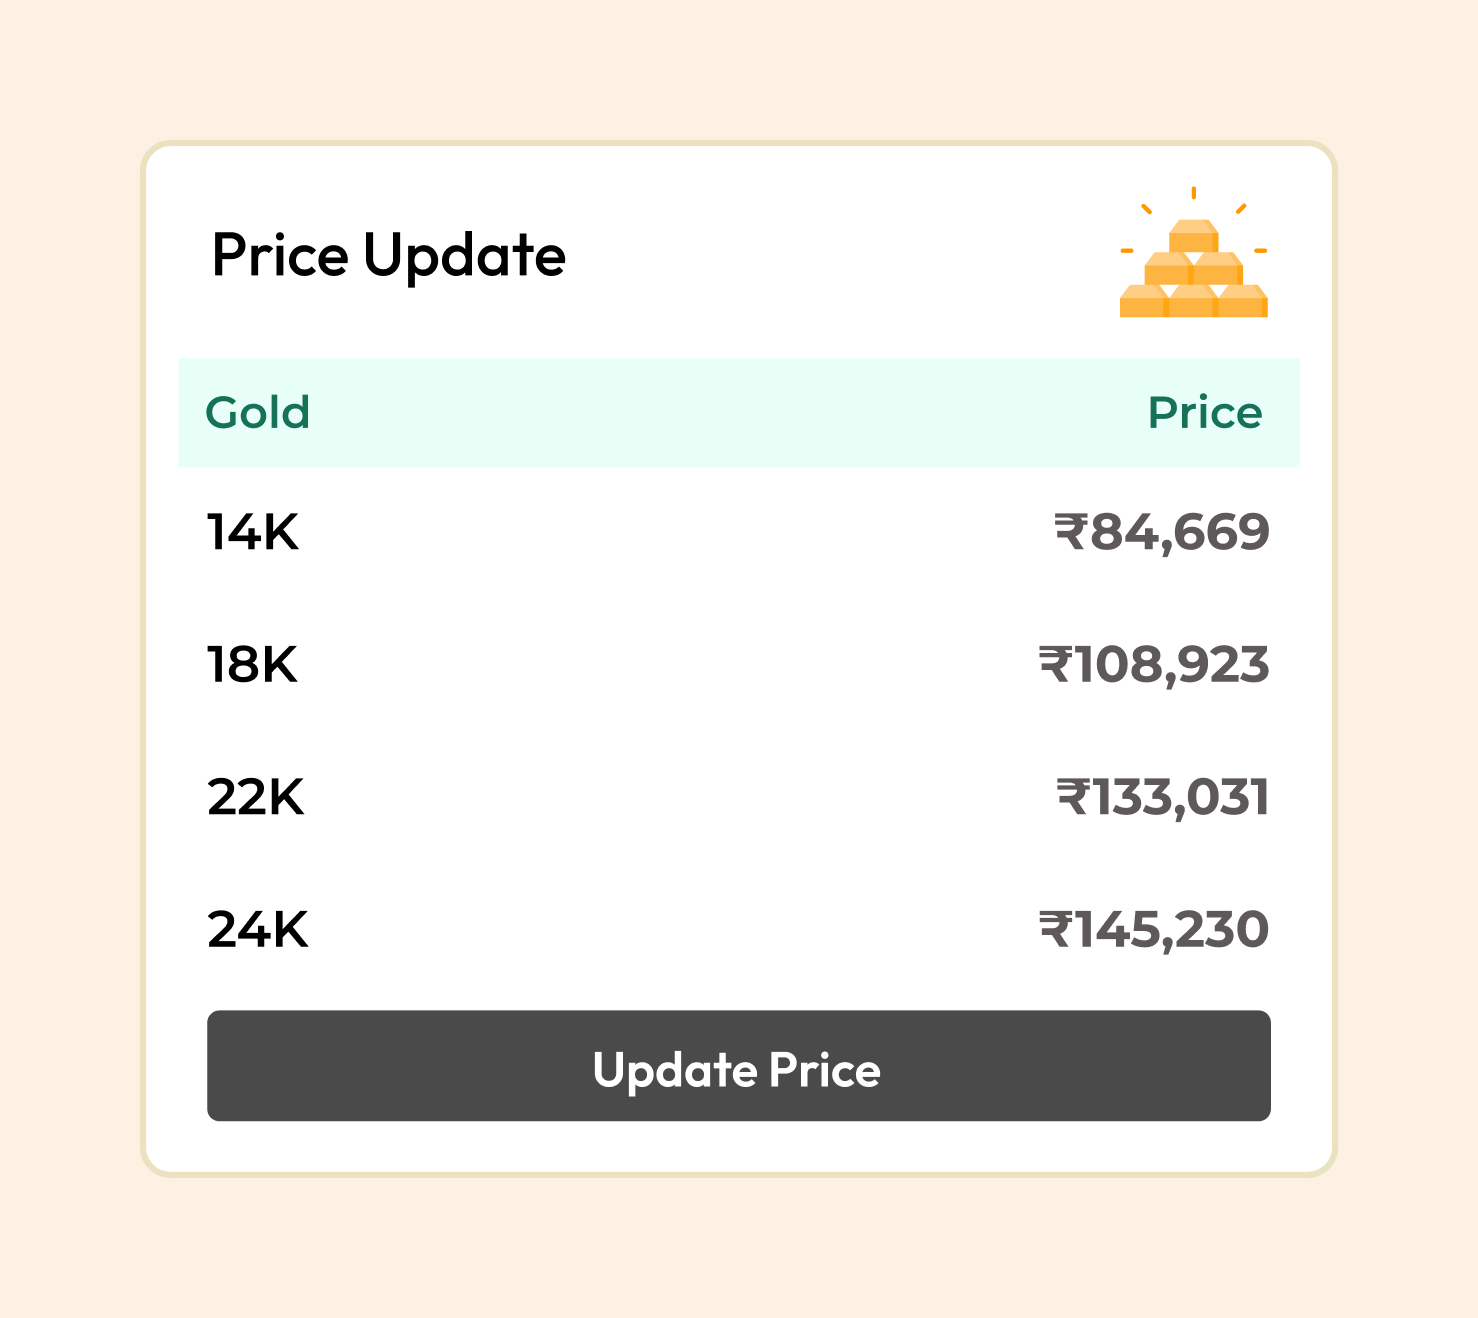Choose the 24K gold label
1478x1318 pixels.
pos(257,930)
